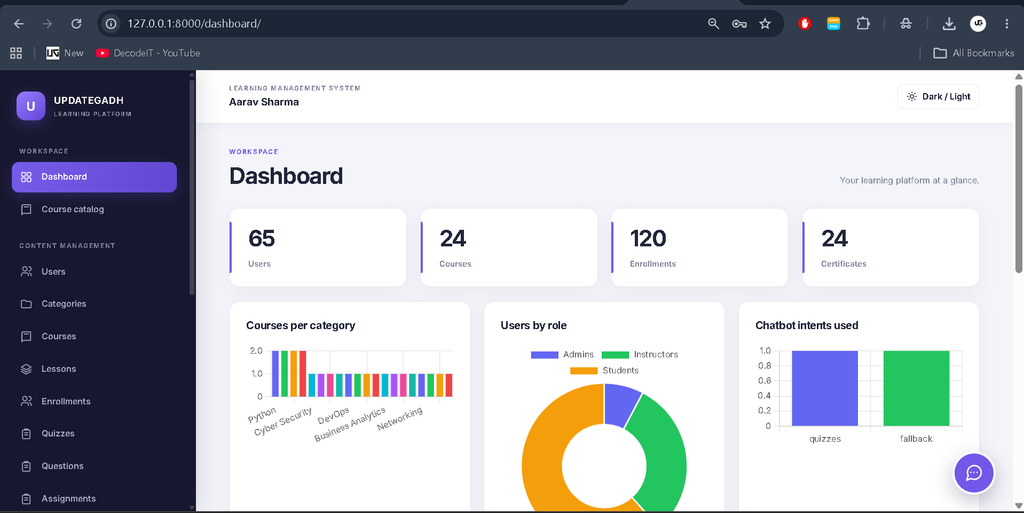The width and height of the screenshot is (1024, 513).
Task: Click 'Your learning platform at a glance.' text
Action: tap(909, 180)
